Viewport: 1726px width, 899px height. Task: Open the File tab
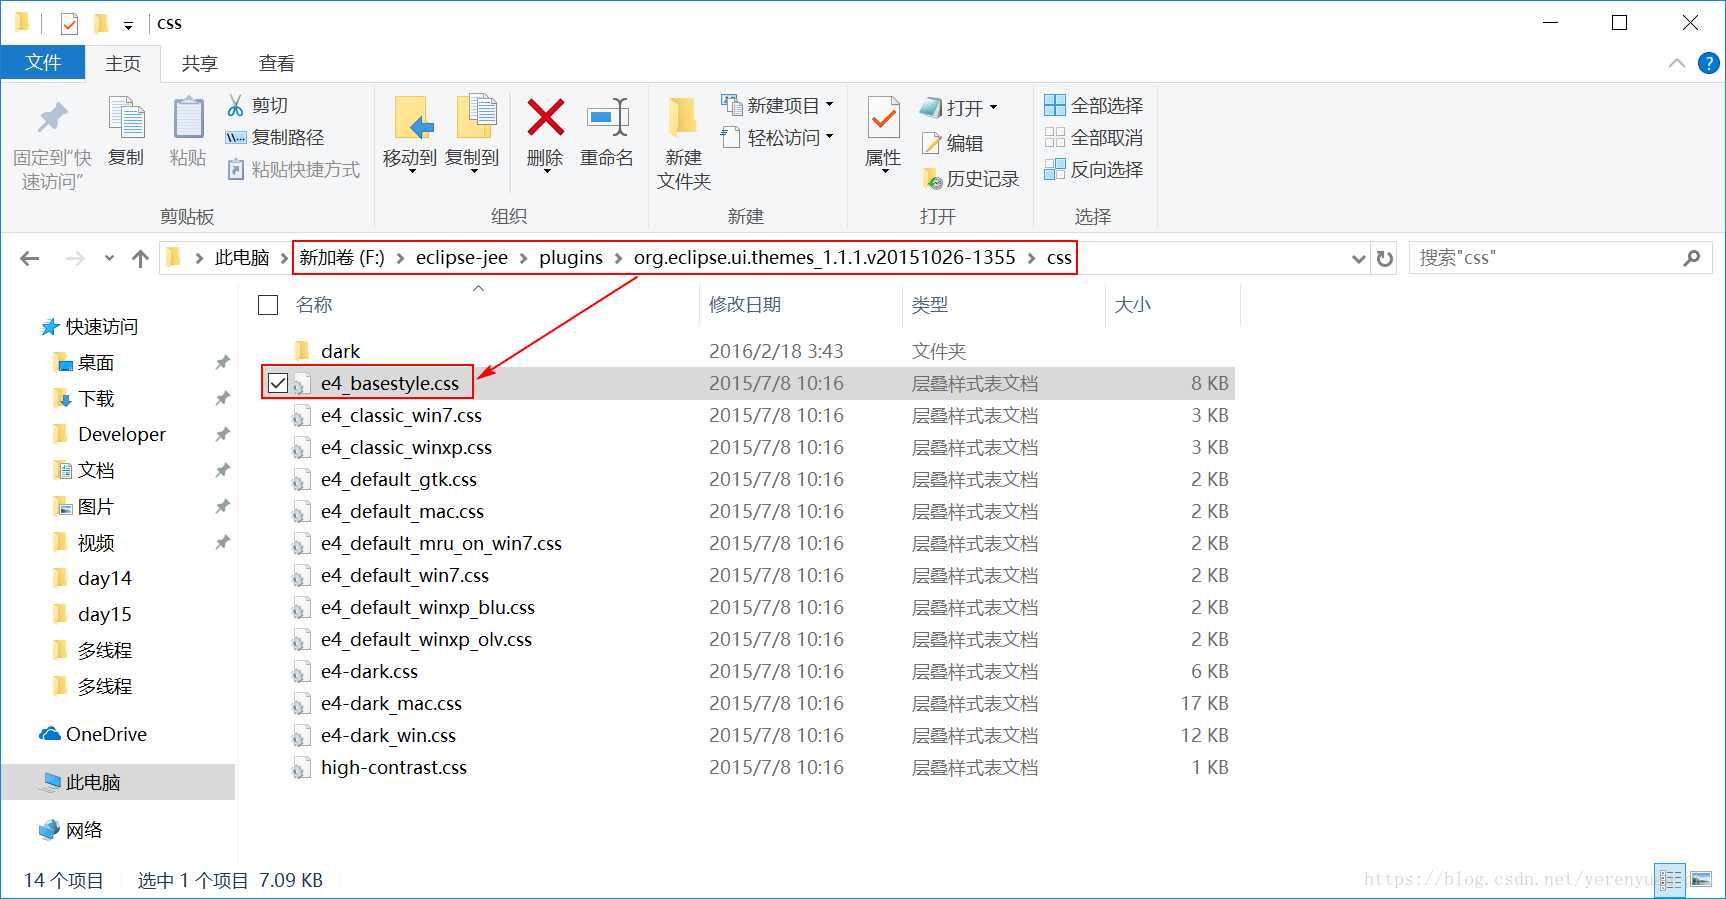[43, 63]
